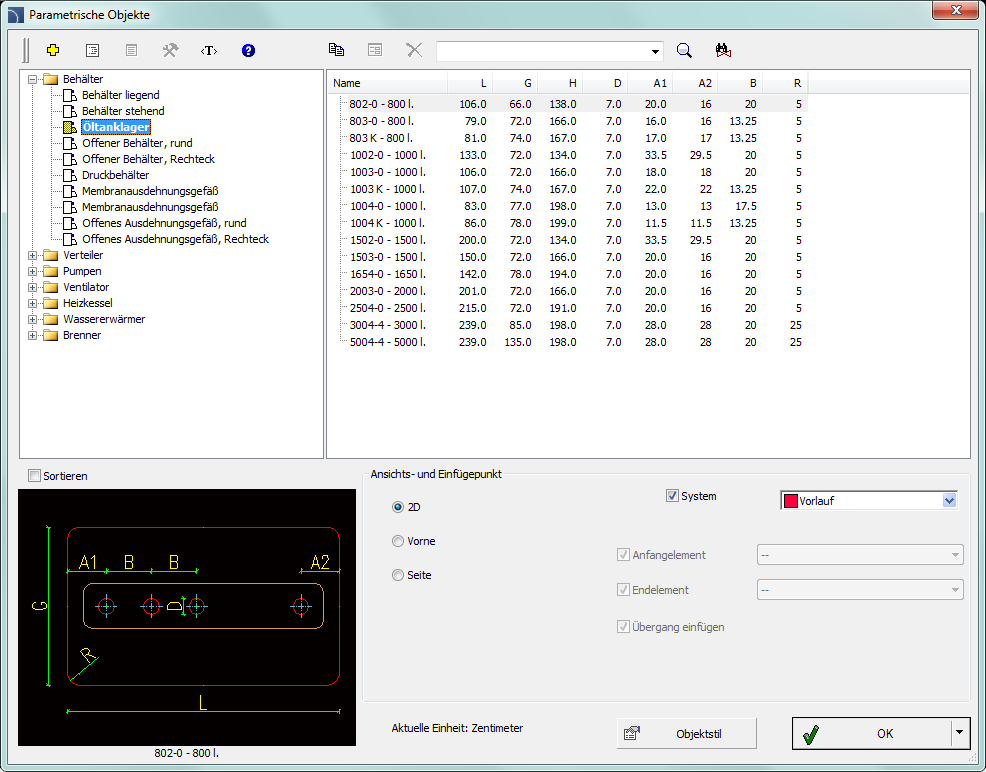
Task: Click the yellow plus add icon
Action: (54, 50)
